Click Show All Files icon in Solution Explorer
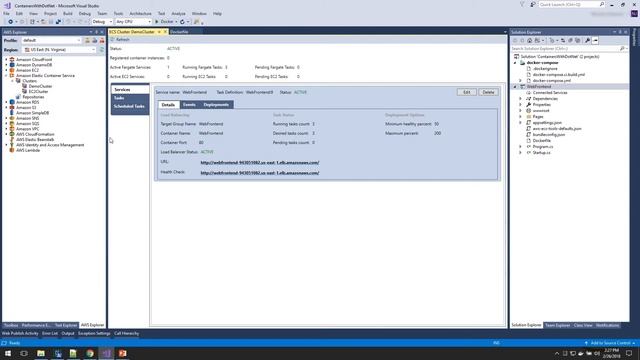This screenshot has height=360, width=640. [x=578, y=40]
